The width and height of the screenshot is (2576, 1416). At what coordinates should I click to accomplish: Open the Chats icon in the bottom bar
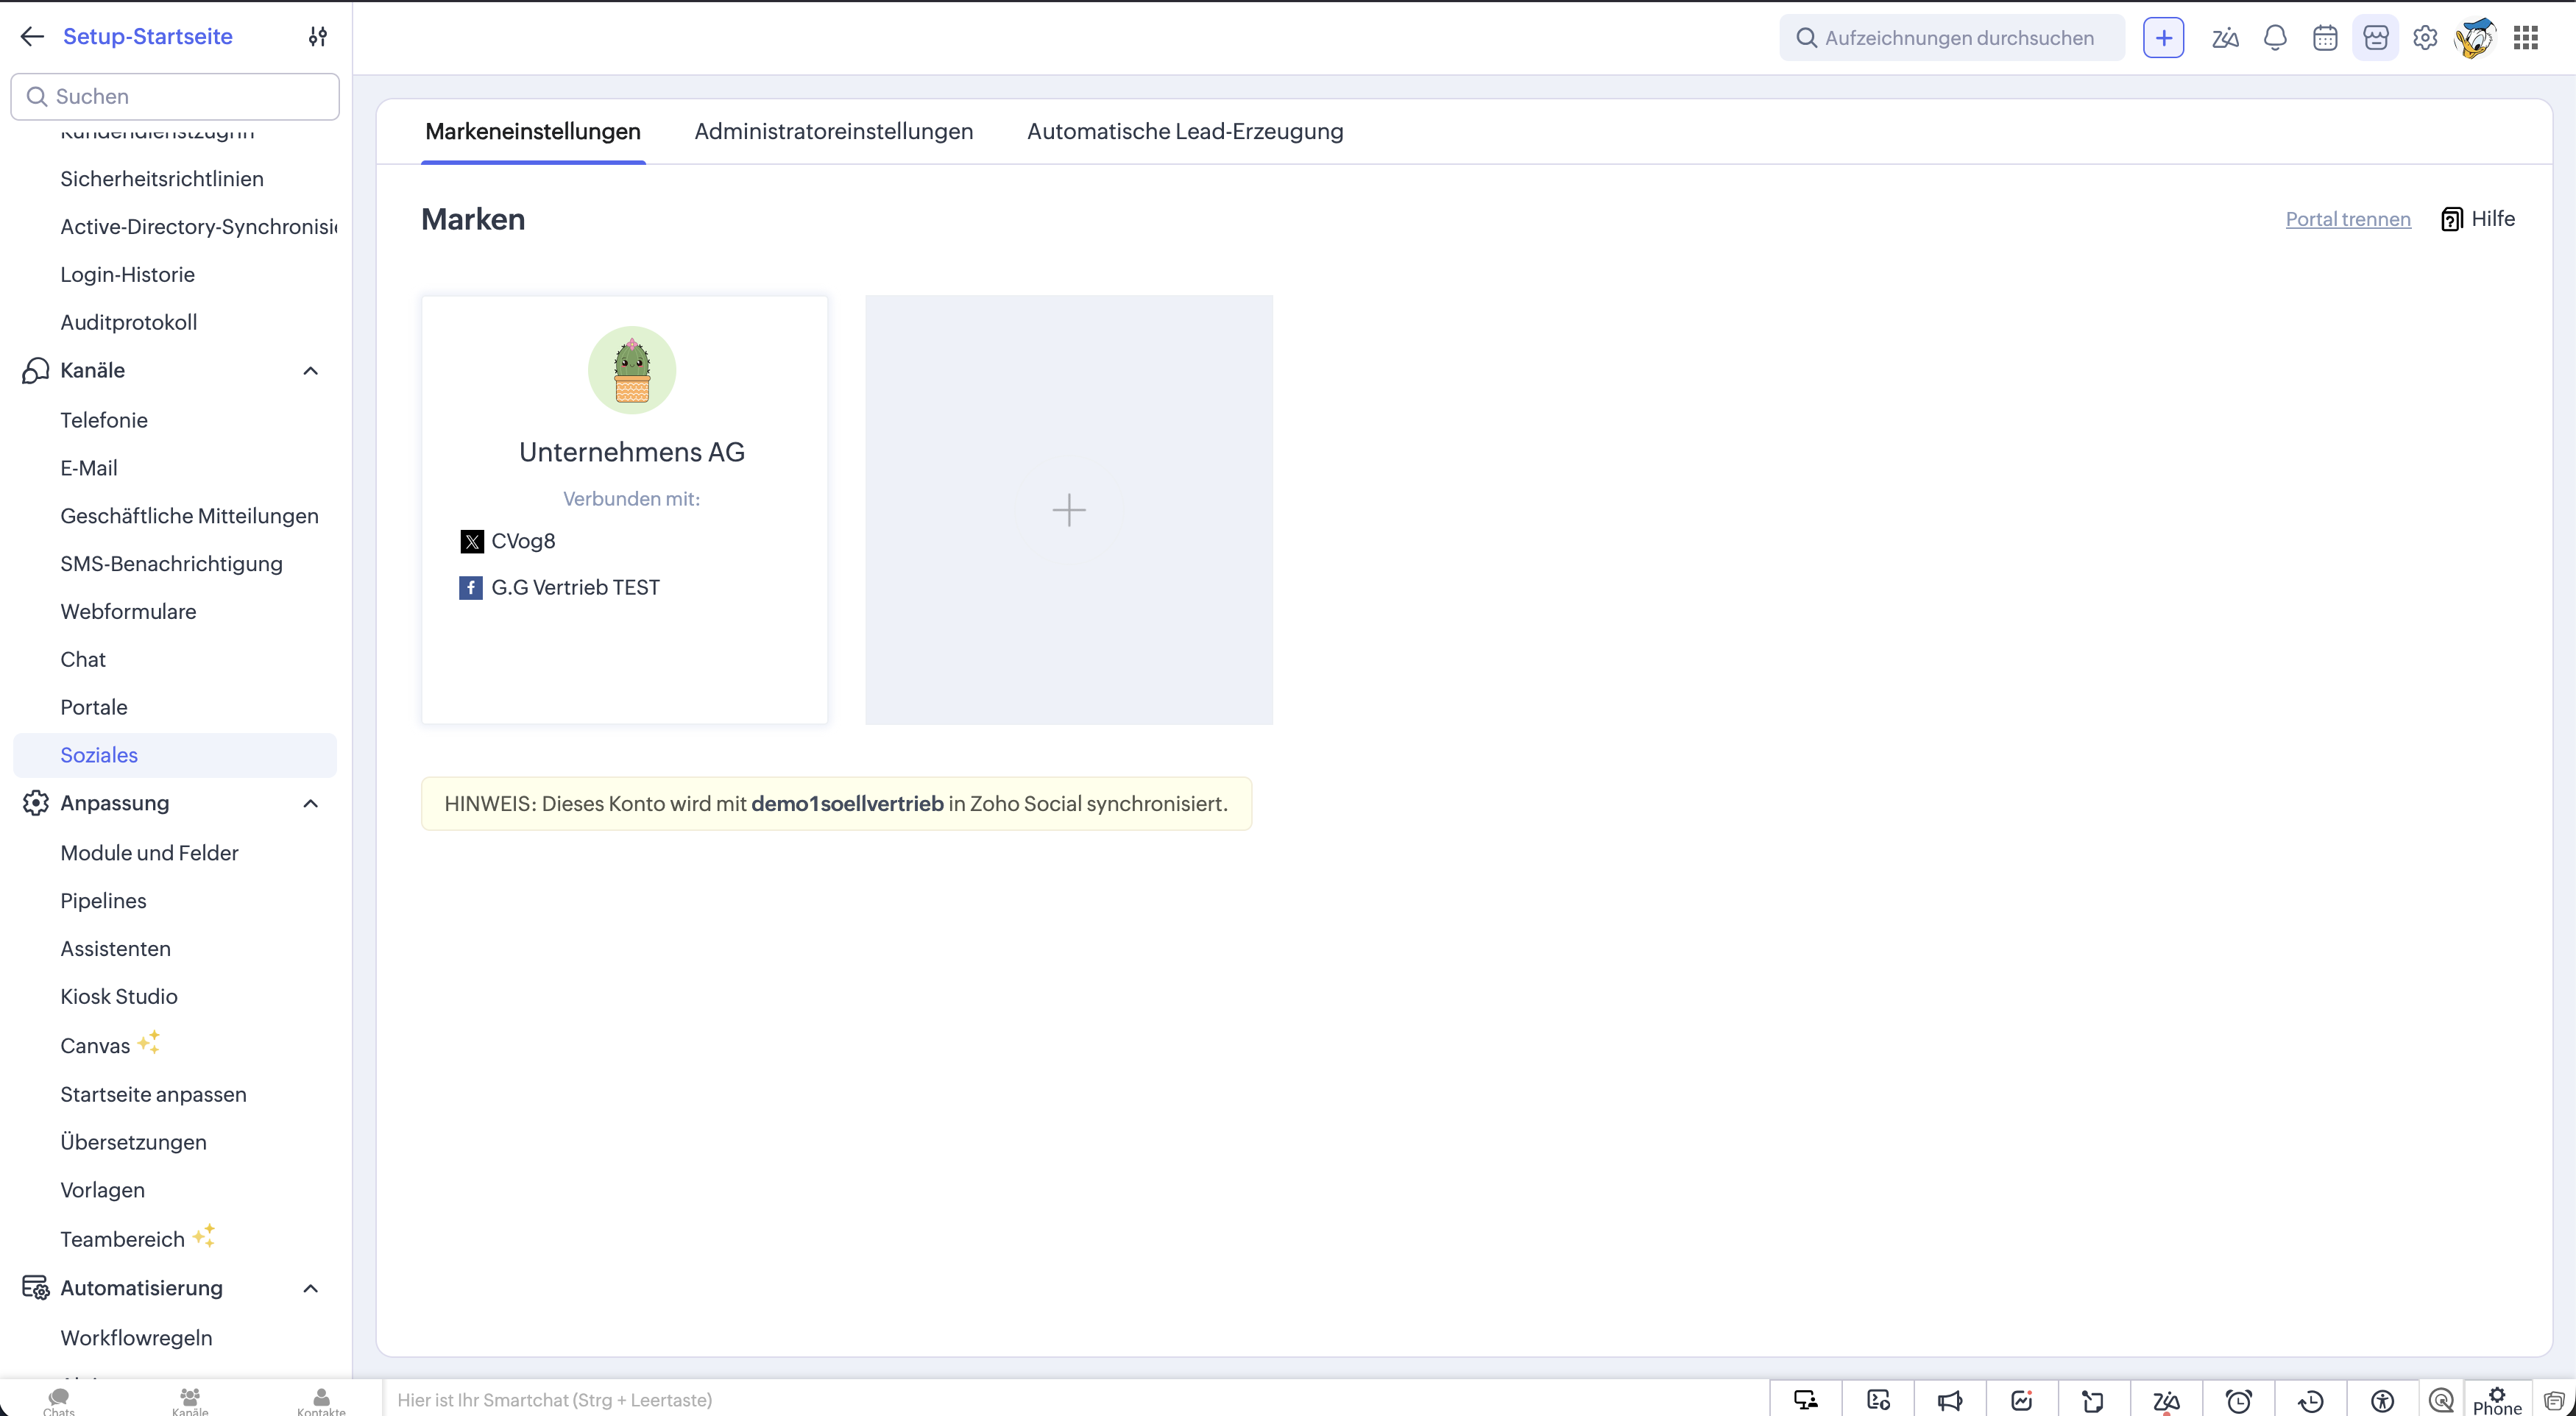[x=59, y=1400]
